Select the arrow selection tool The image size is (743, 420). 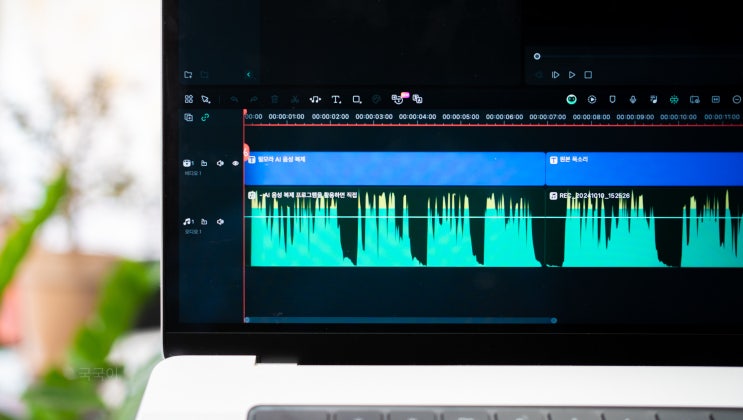click(206, 99)
